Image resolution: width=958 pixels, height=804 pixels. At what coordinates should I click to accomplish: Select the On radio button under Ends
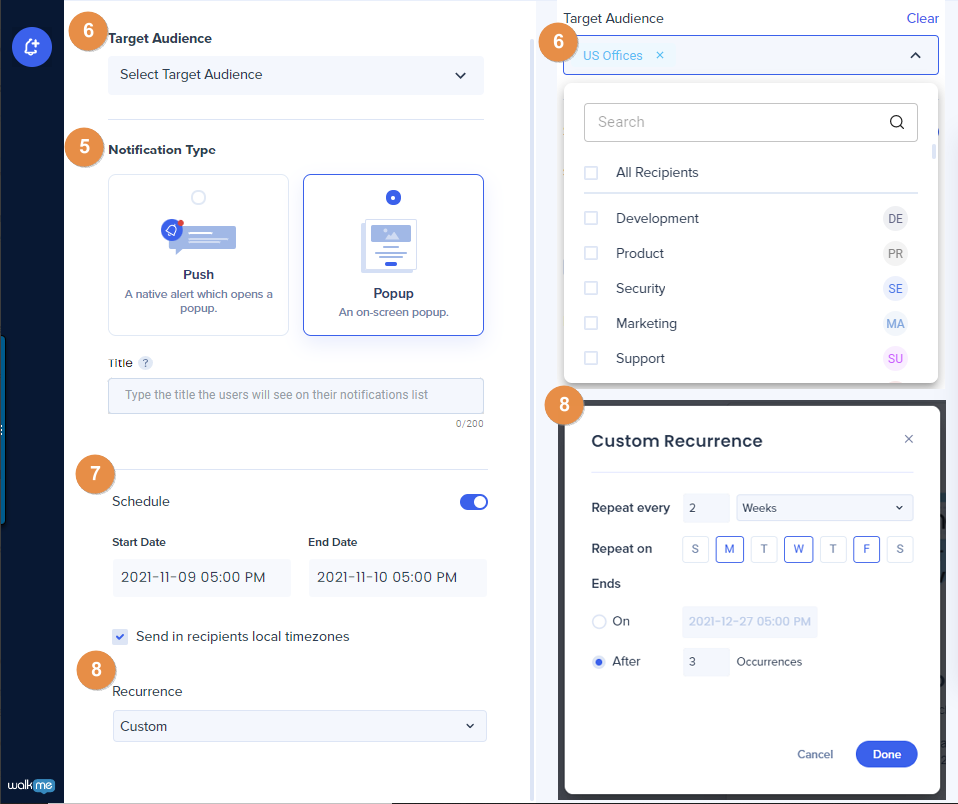click(x=600, y=620)
